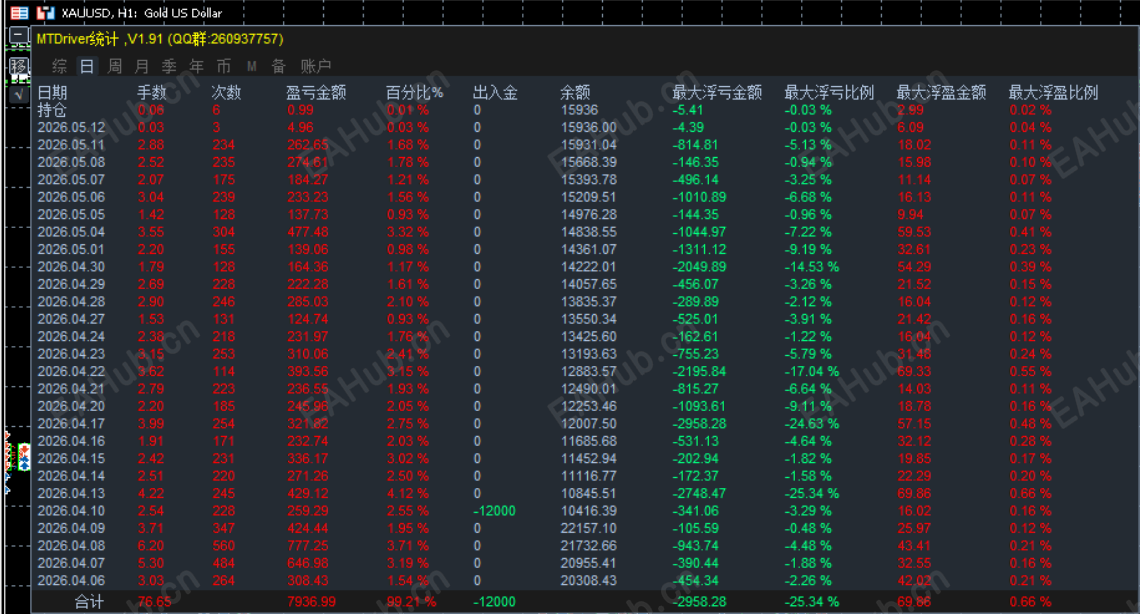
Task: Click the 2026.05.06 date cell
Action: 71,197
